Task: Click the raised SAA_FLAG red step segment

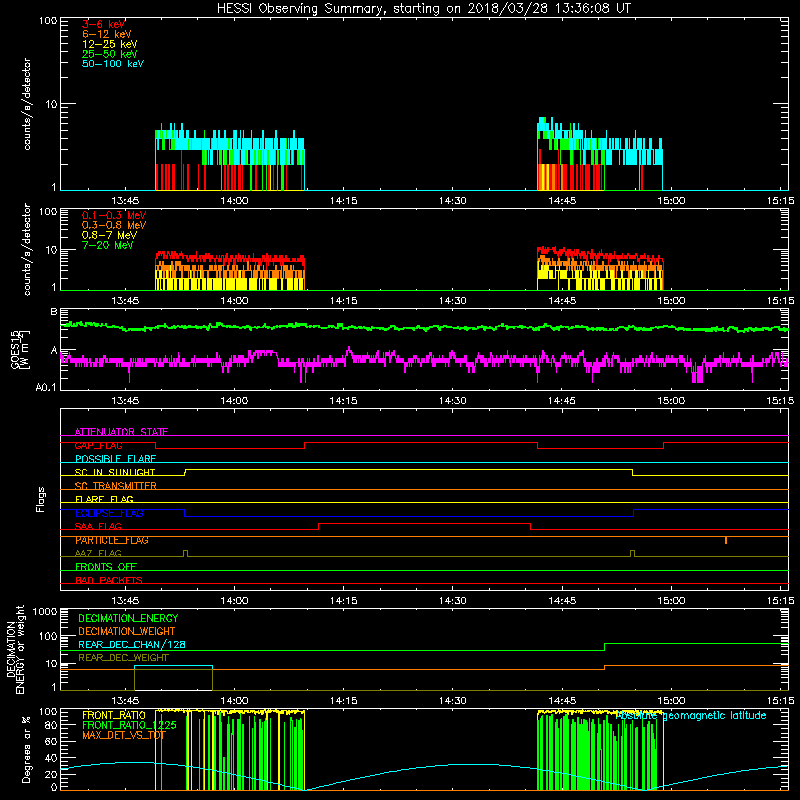Action: 424,523
